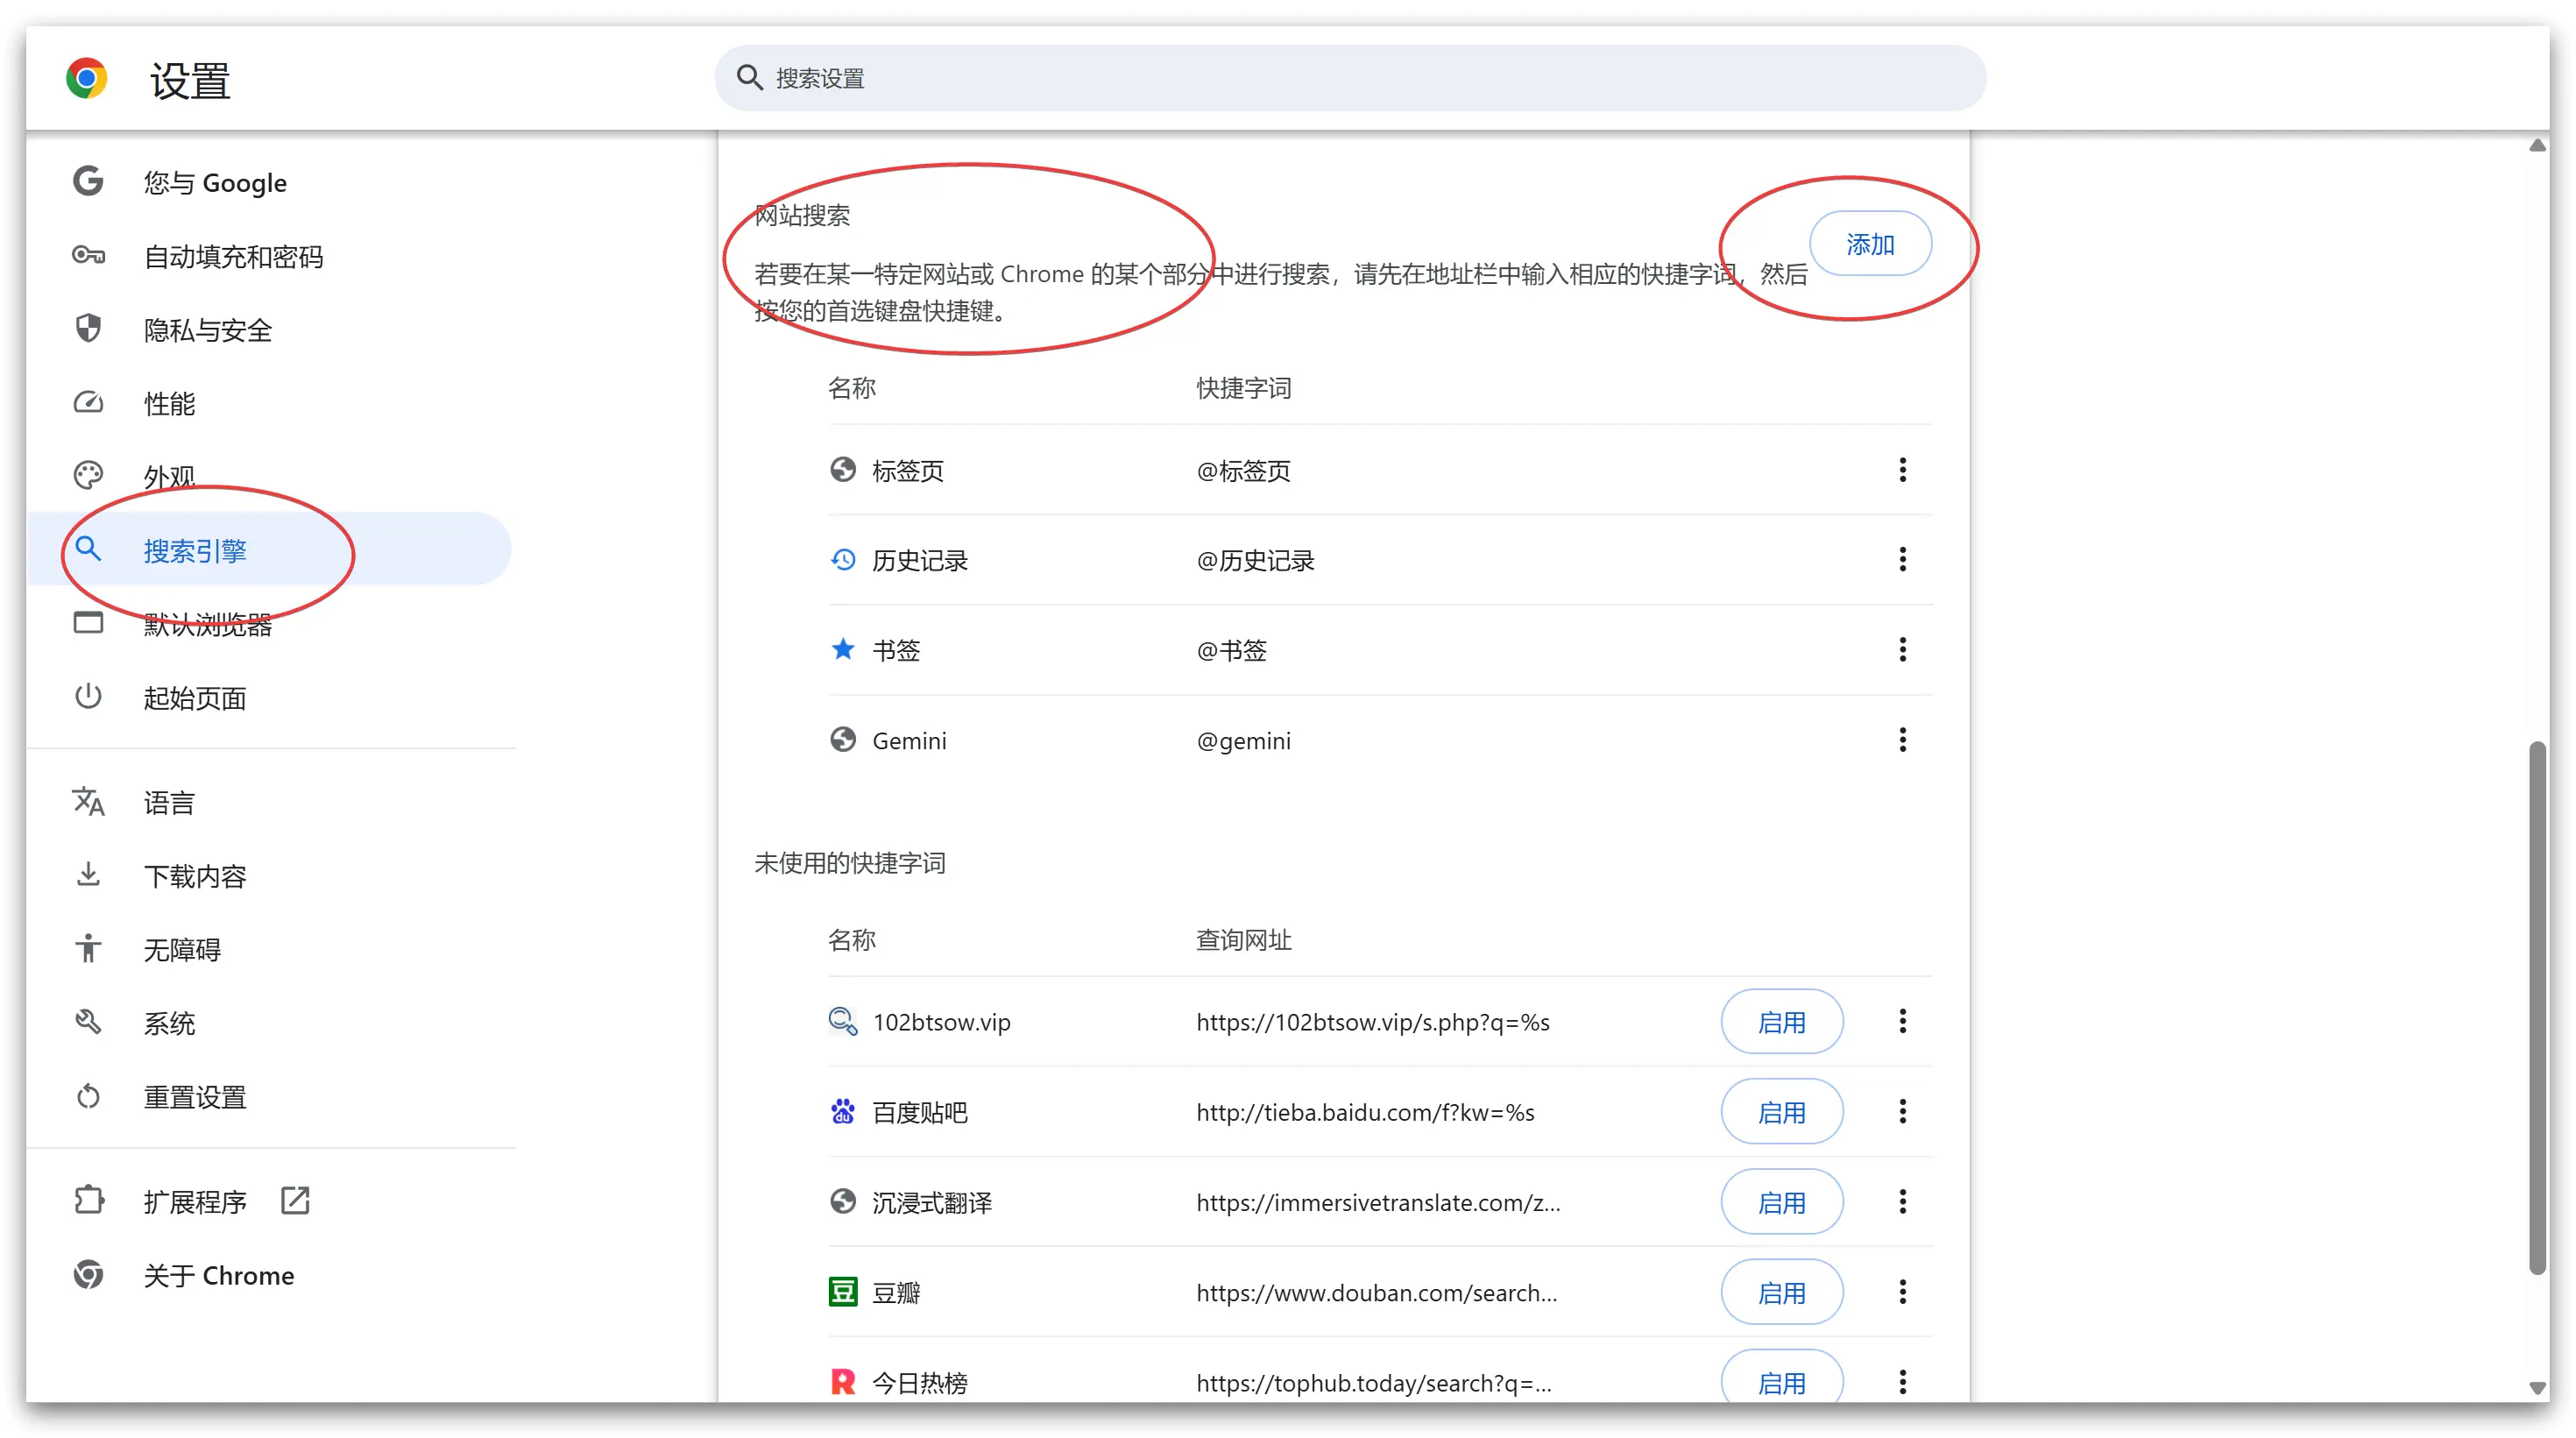
Task: Click the accessibility figure icon for 无障碍
Action: click(x=88, y=948)
